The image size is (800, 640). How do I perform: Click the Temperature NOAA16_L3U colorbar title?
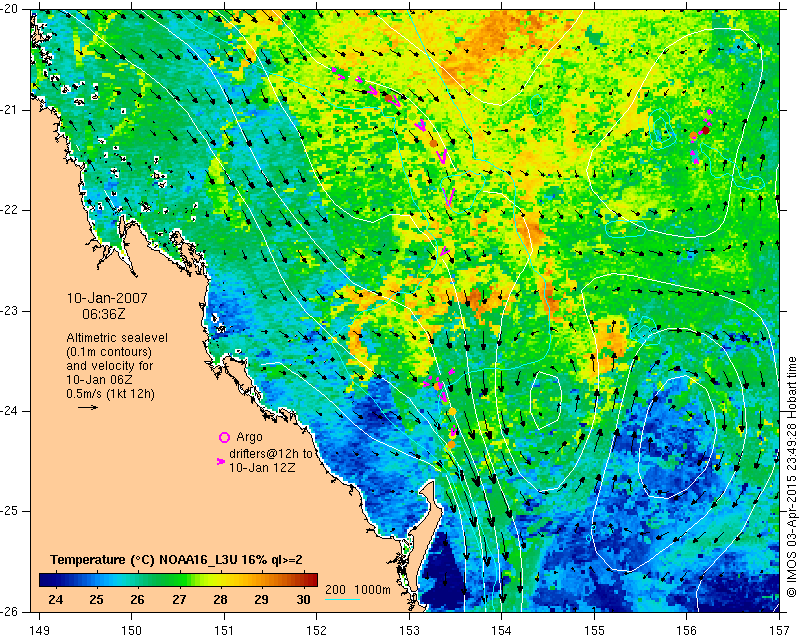click(176, 559)
